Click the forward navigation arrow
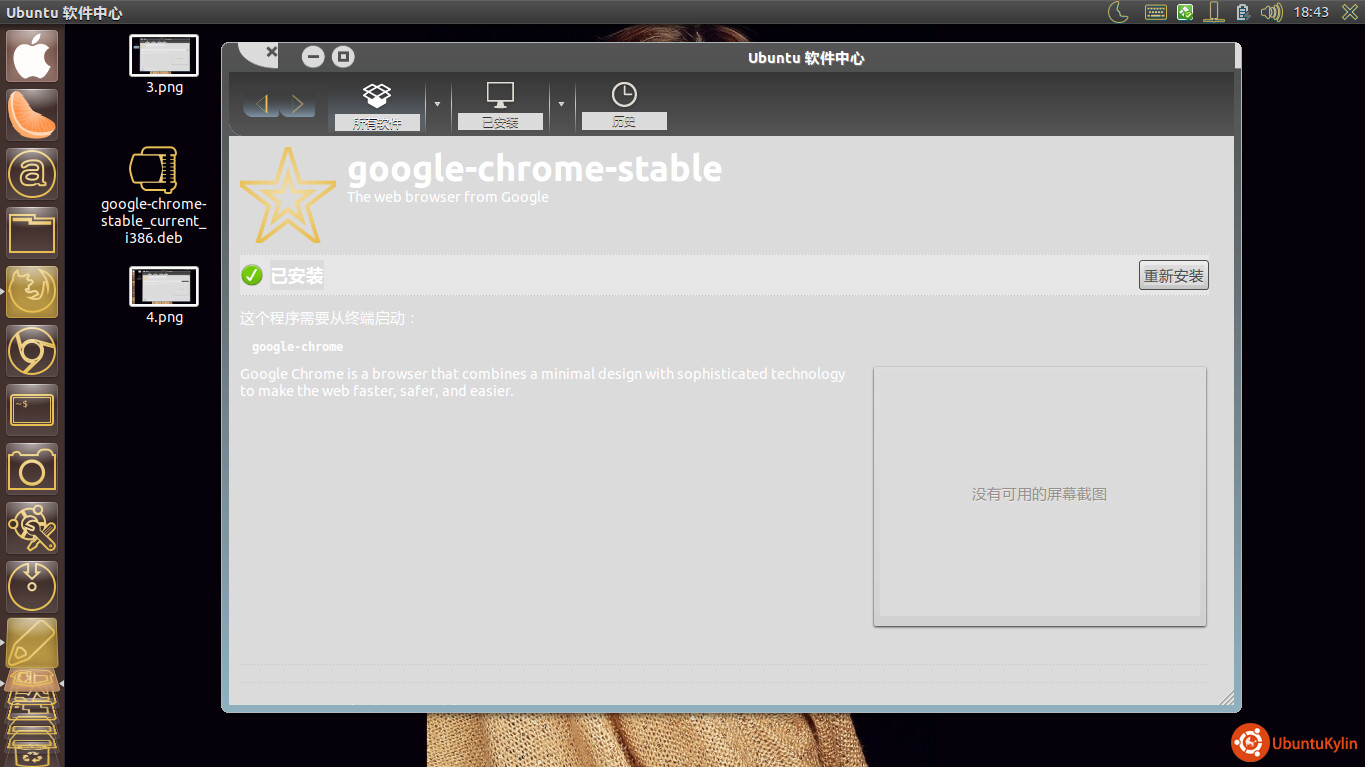This screenshot has height=767, width=1365. [x=298, y=104]
